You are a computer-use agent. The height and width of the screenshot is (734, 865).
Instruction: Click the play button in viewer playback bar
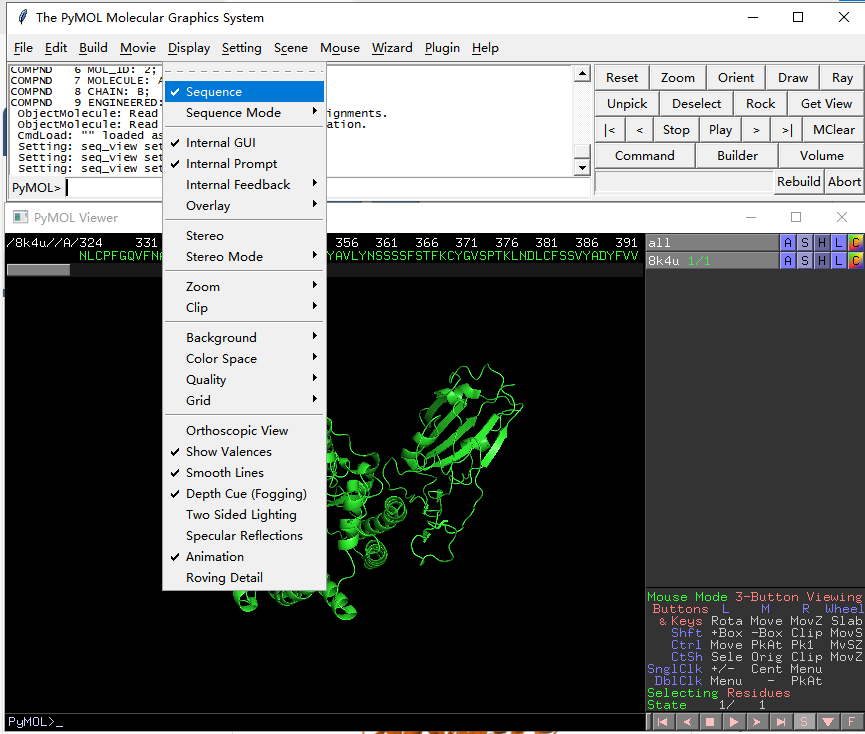[x=734, y=721]
